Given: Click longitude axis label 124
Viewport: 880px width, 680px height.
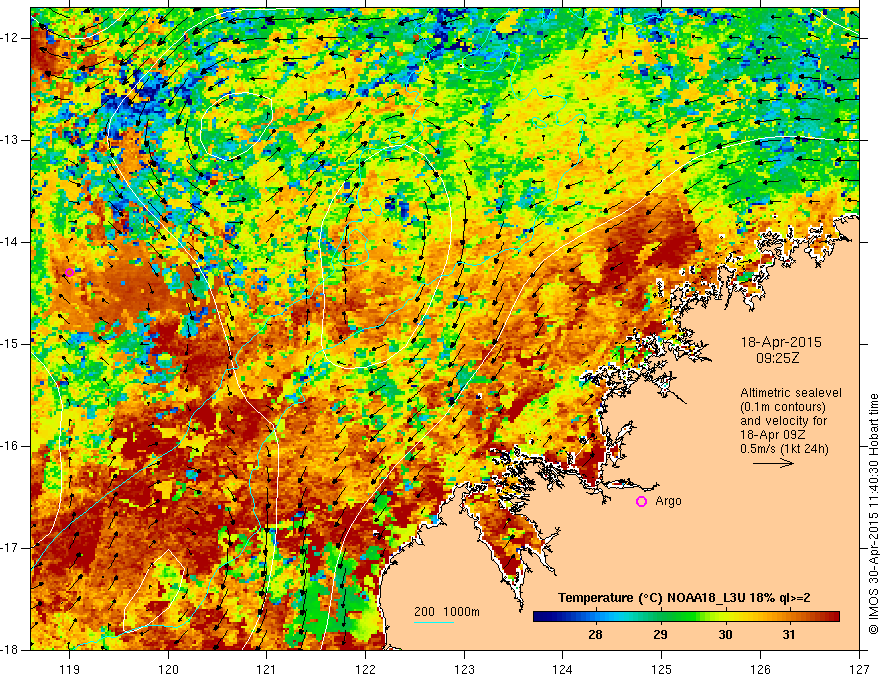Looking at the screenshot, I should click(563, 669).
